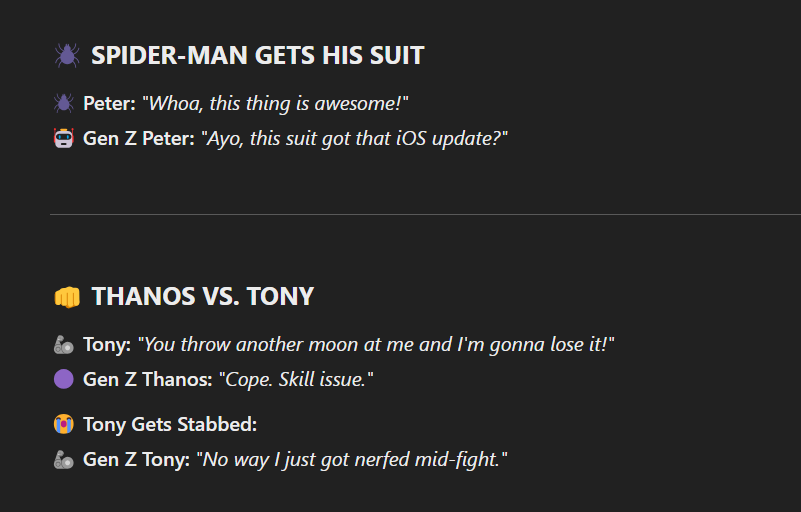
Task: Click the robot emoji beside Gen Z Peter
Action: pos(64,139)
